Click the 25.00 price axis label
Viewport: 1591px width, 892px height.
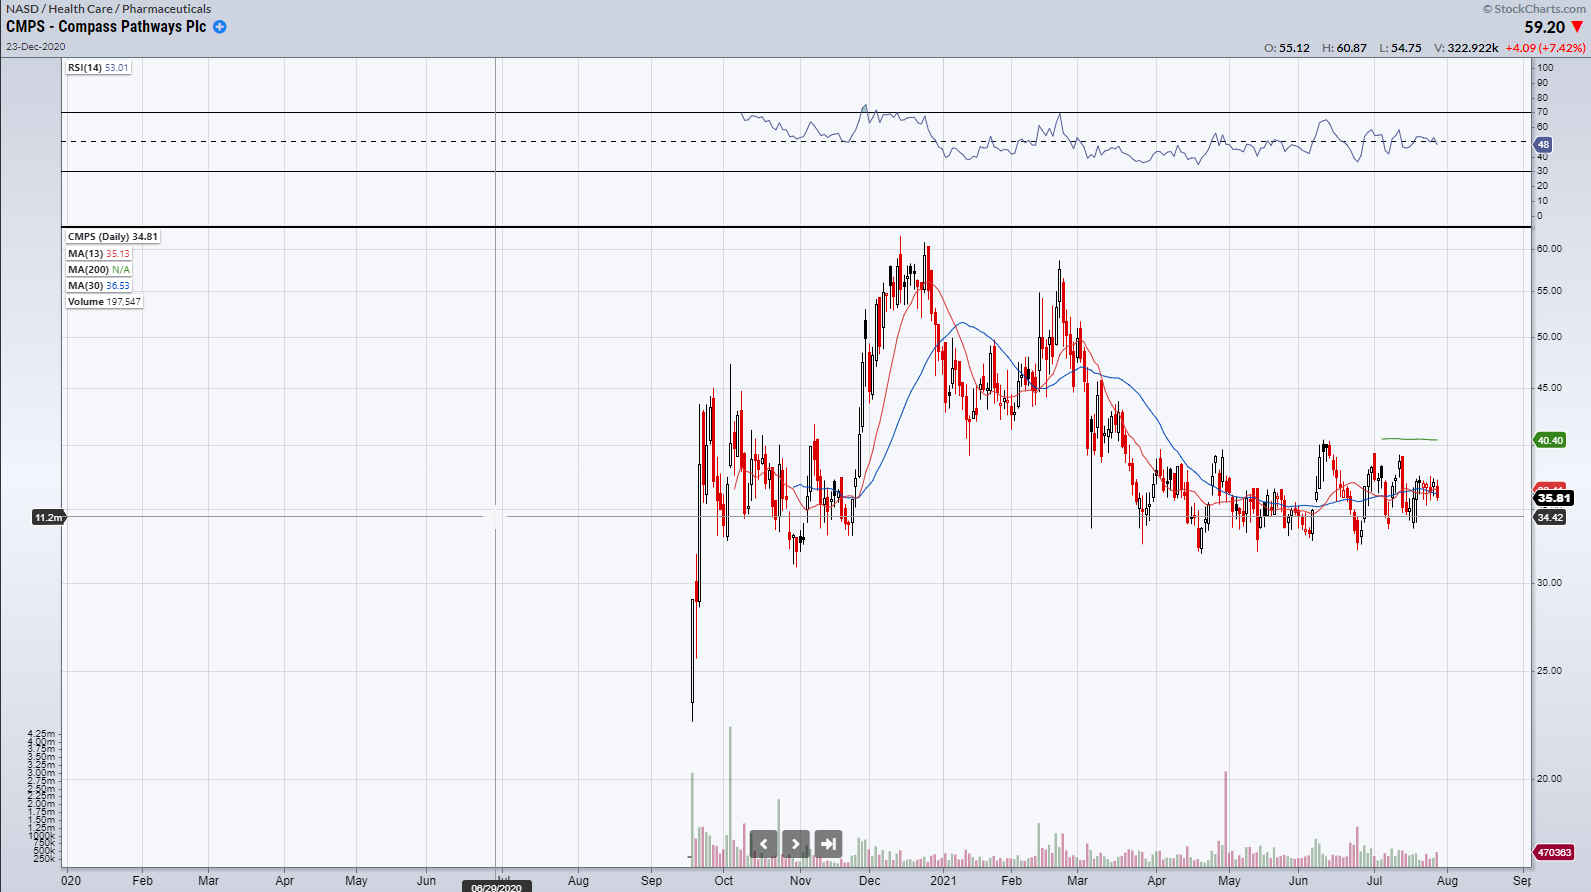pyautogui.click(x=1549, y=671)
